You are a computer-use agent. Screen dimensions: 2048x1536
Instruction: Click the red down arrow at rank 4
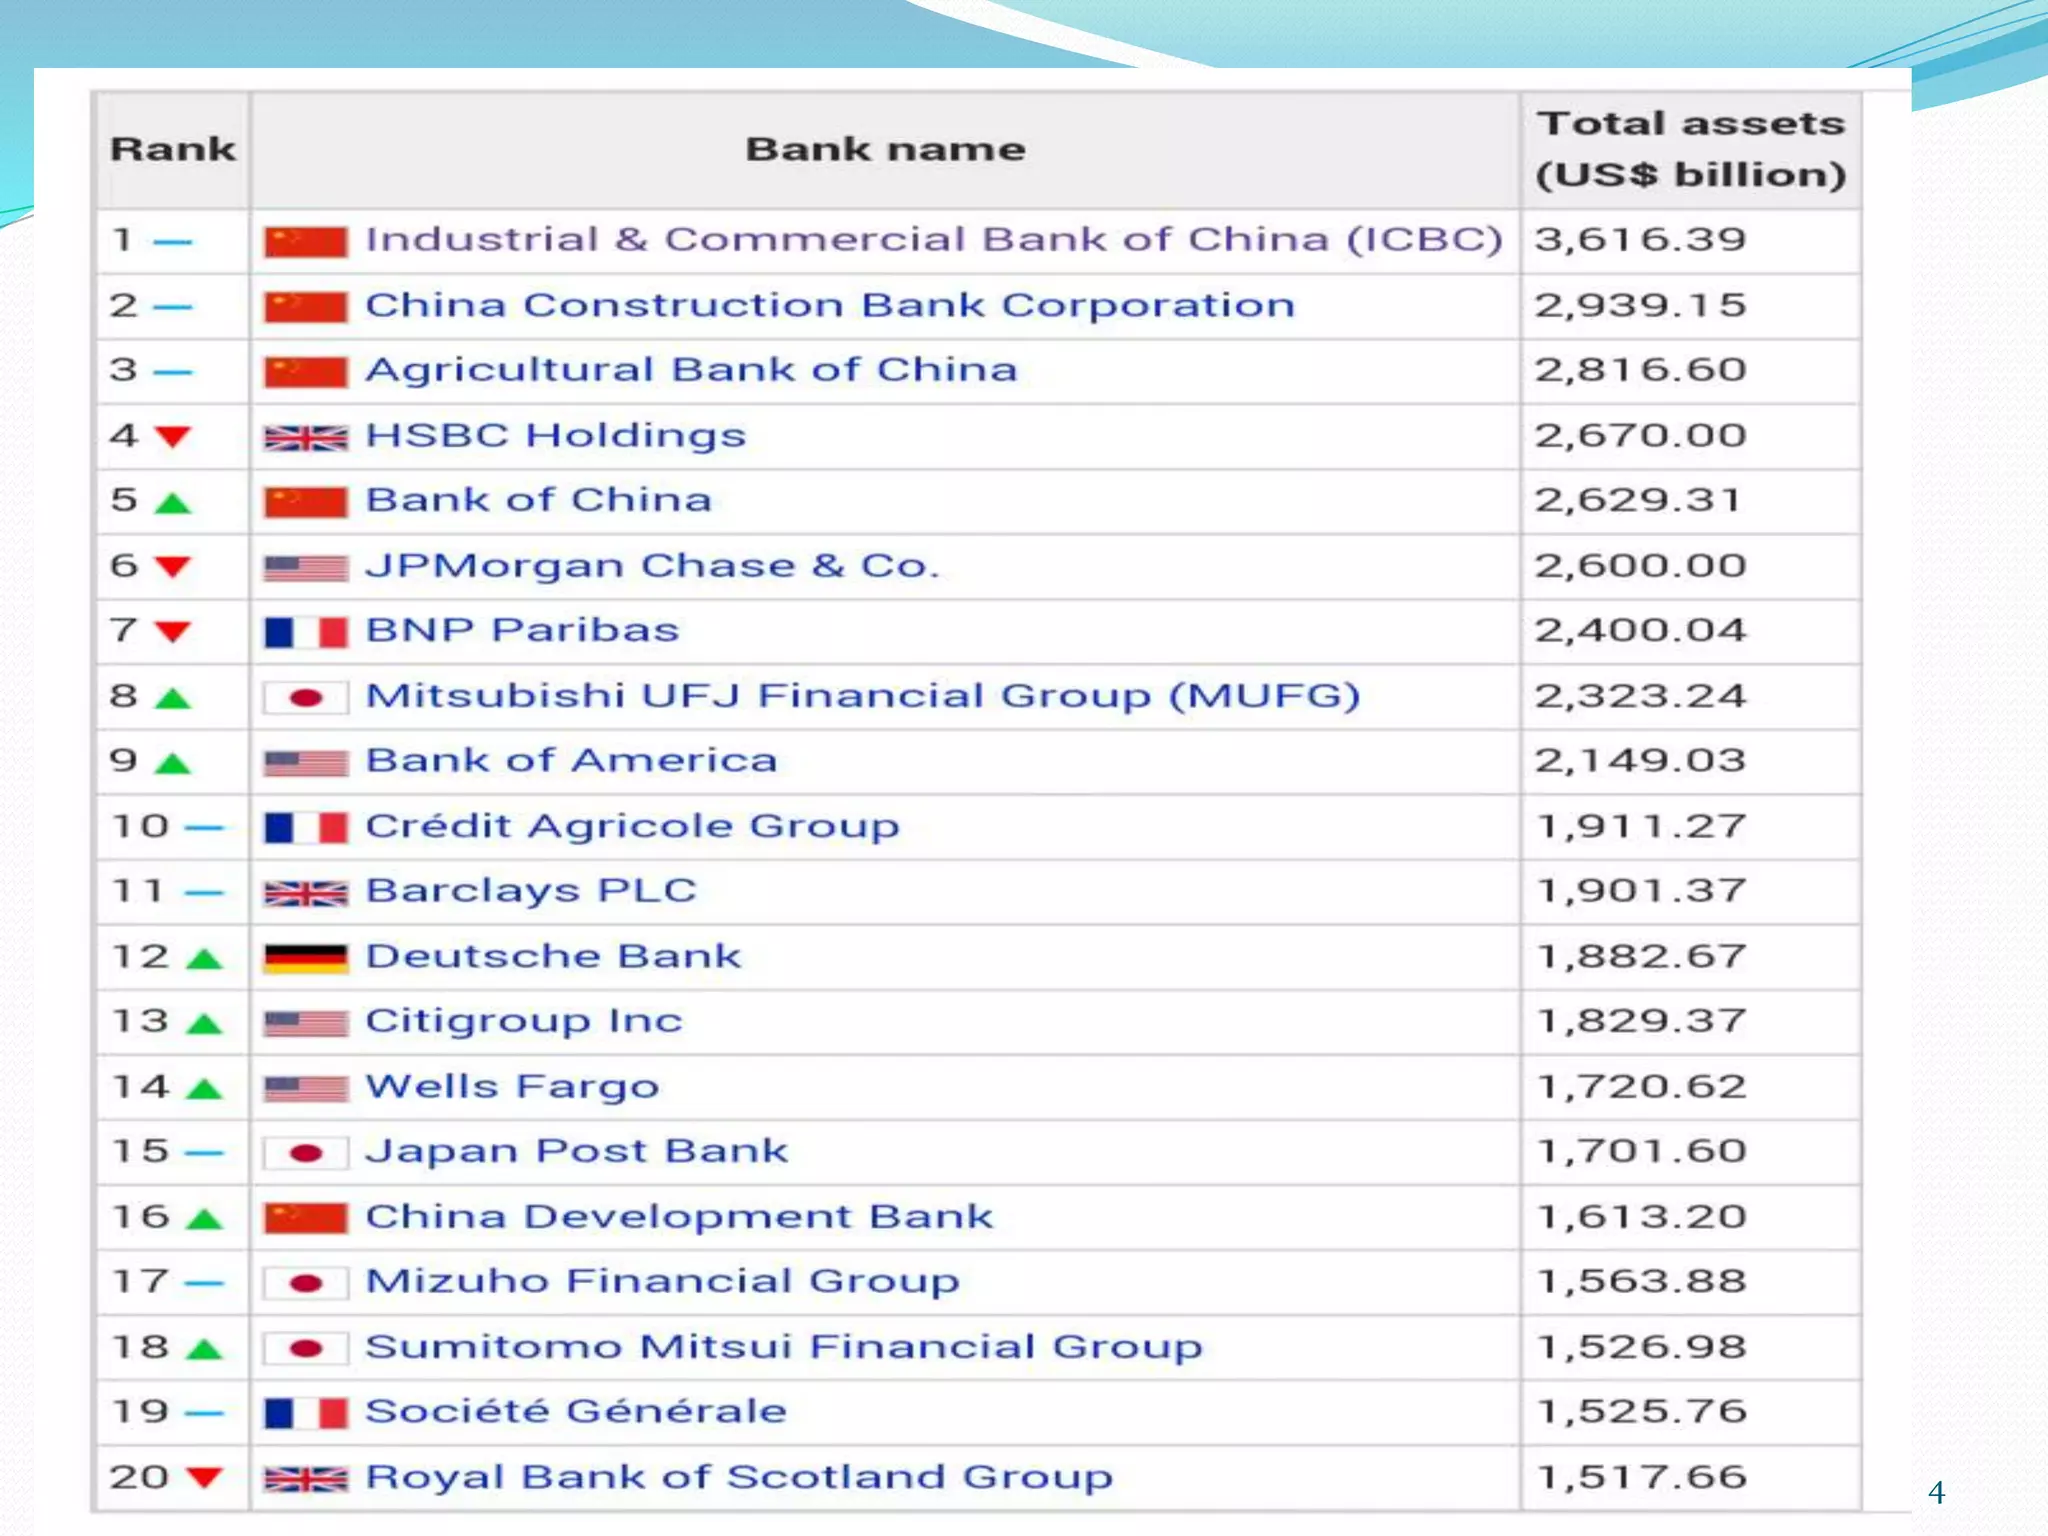tap(173, 437)
